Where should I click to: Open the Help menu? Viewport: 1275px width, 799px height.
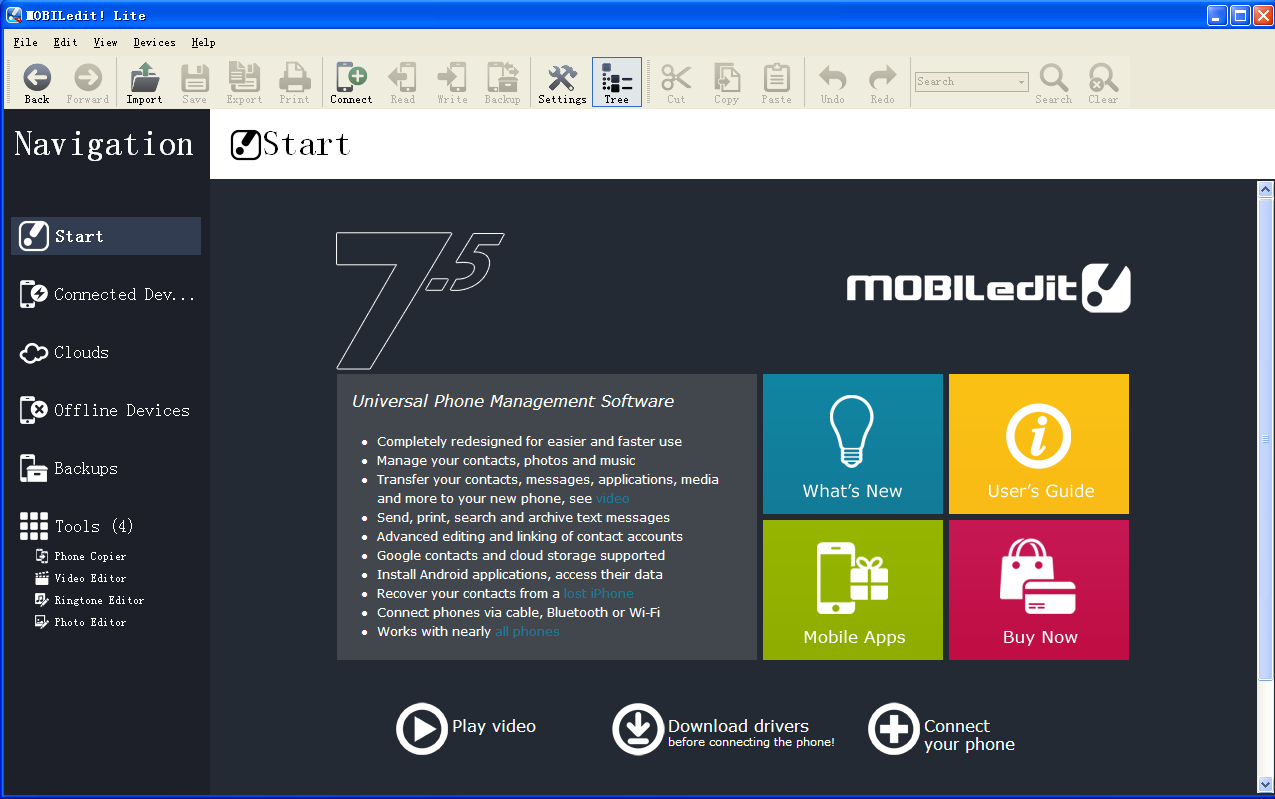coord(203,42)
